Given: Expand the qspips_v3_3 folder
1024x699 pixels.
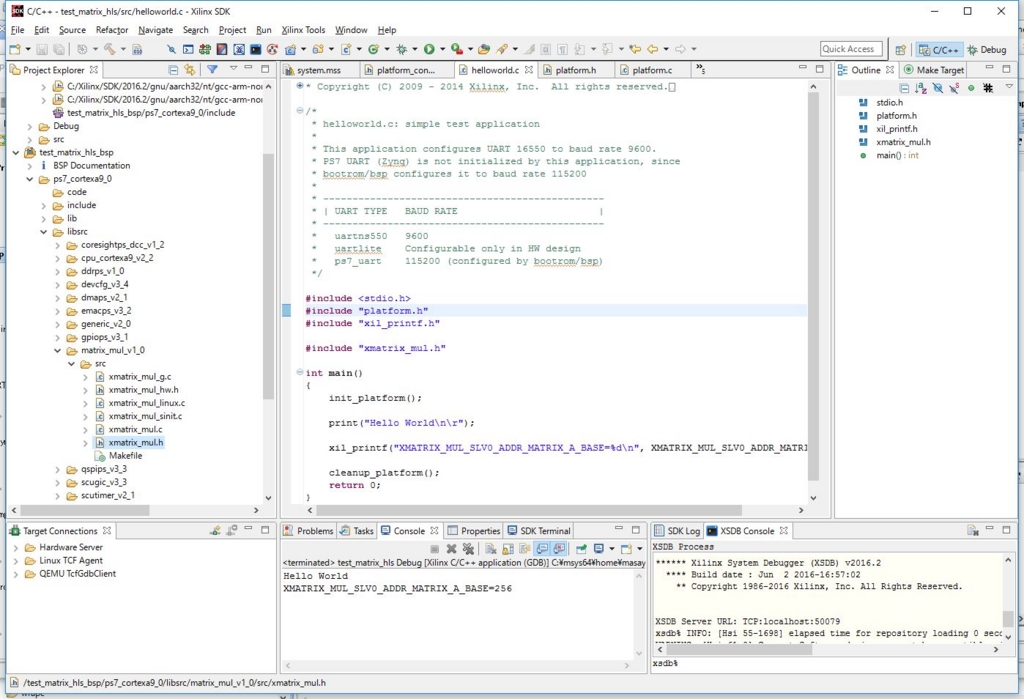Looking at the screenshot, I should tap(57, 469).
